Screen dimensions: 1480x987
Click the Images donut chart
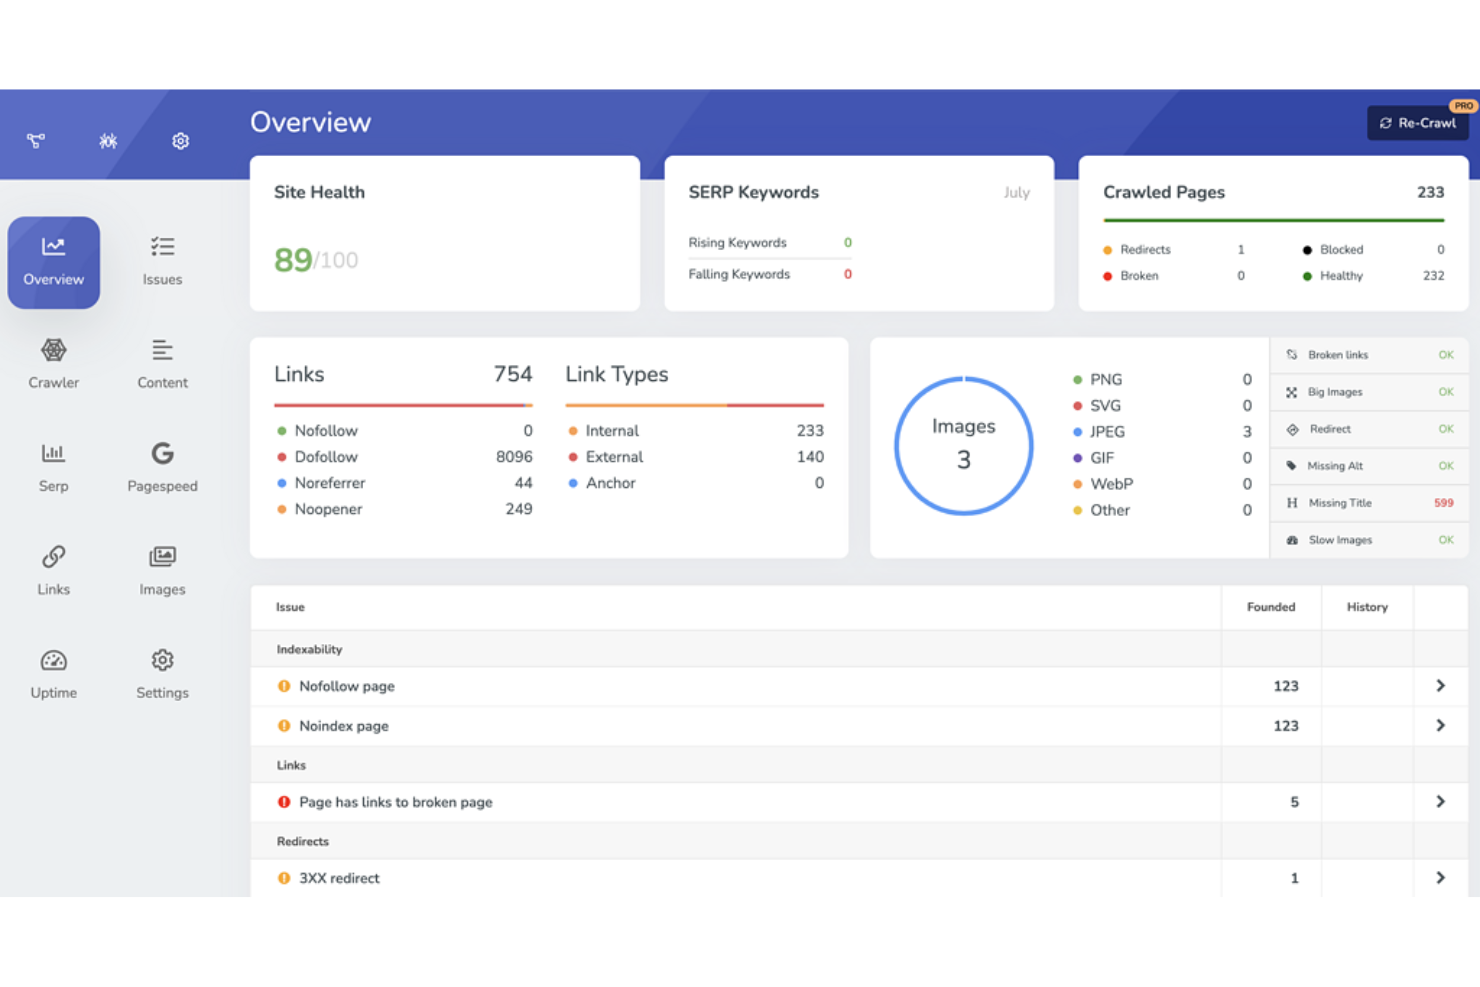pos(963,445)
